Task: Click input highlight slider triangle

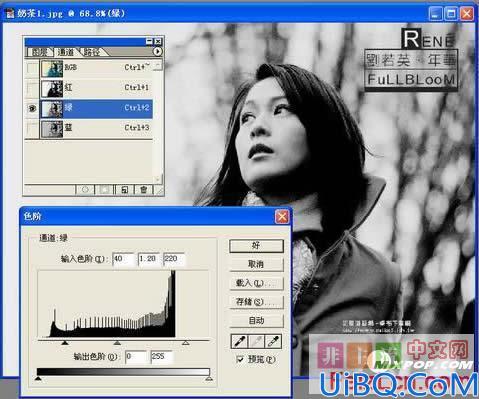Action: pos(185,343)
